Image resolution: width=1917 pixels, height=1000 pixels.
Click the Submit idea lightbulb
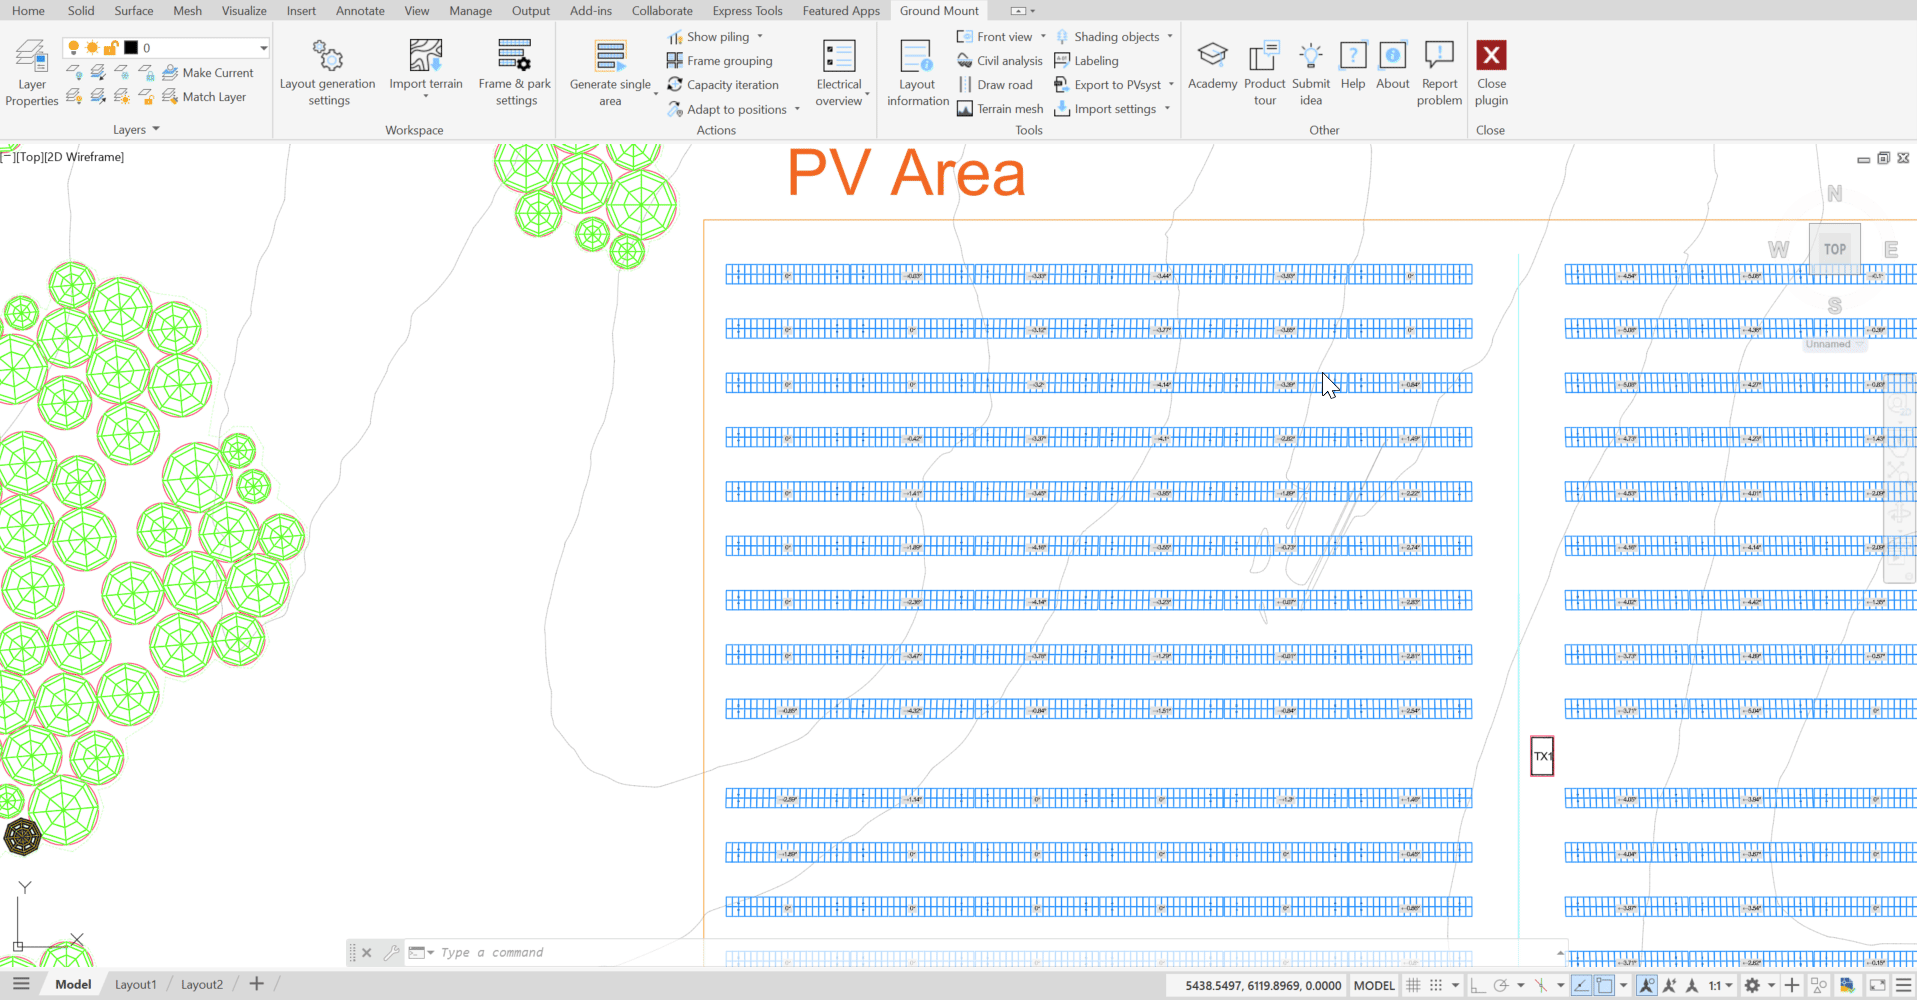[1310, 55]
